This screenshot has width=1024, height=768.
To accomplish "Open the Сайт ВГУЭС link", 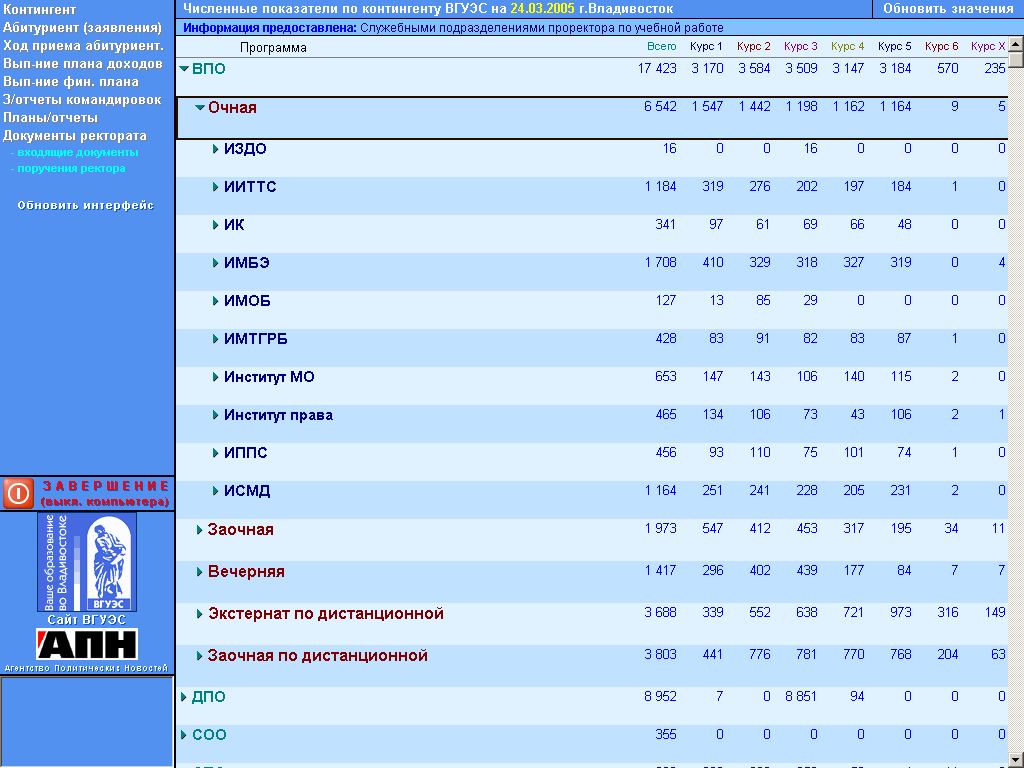I will 86,620.
